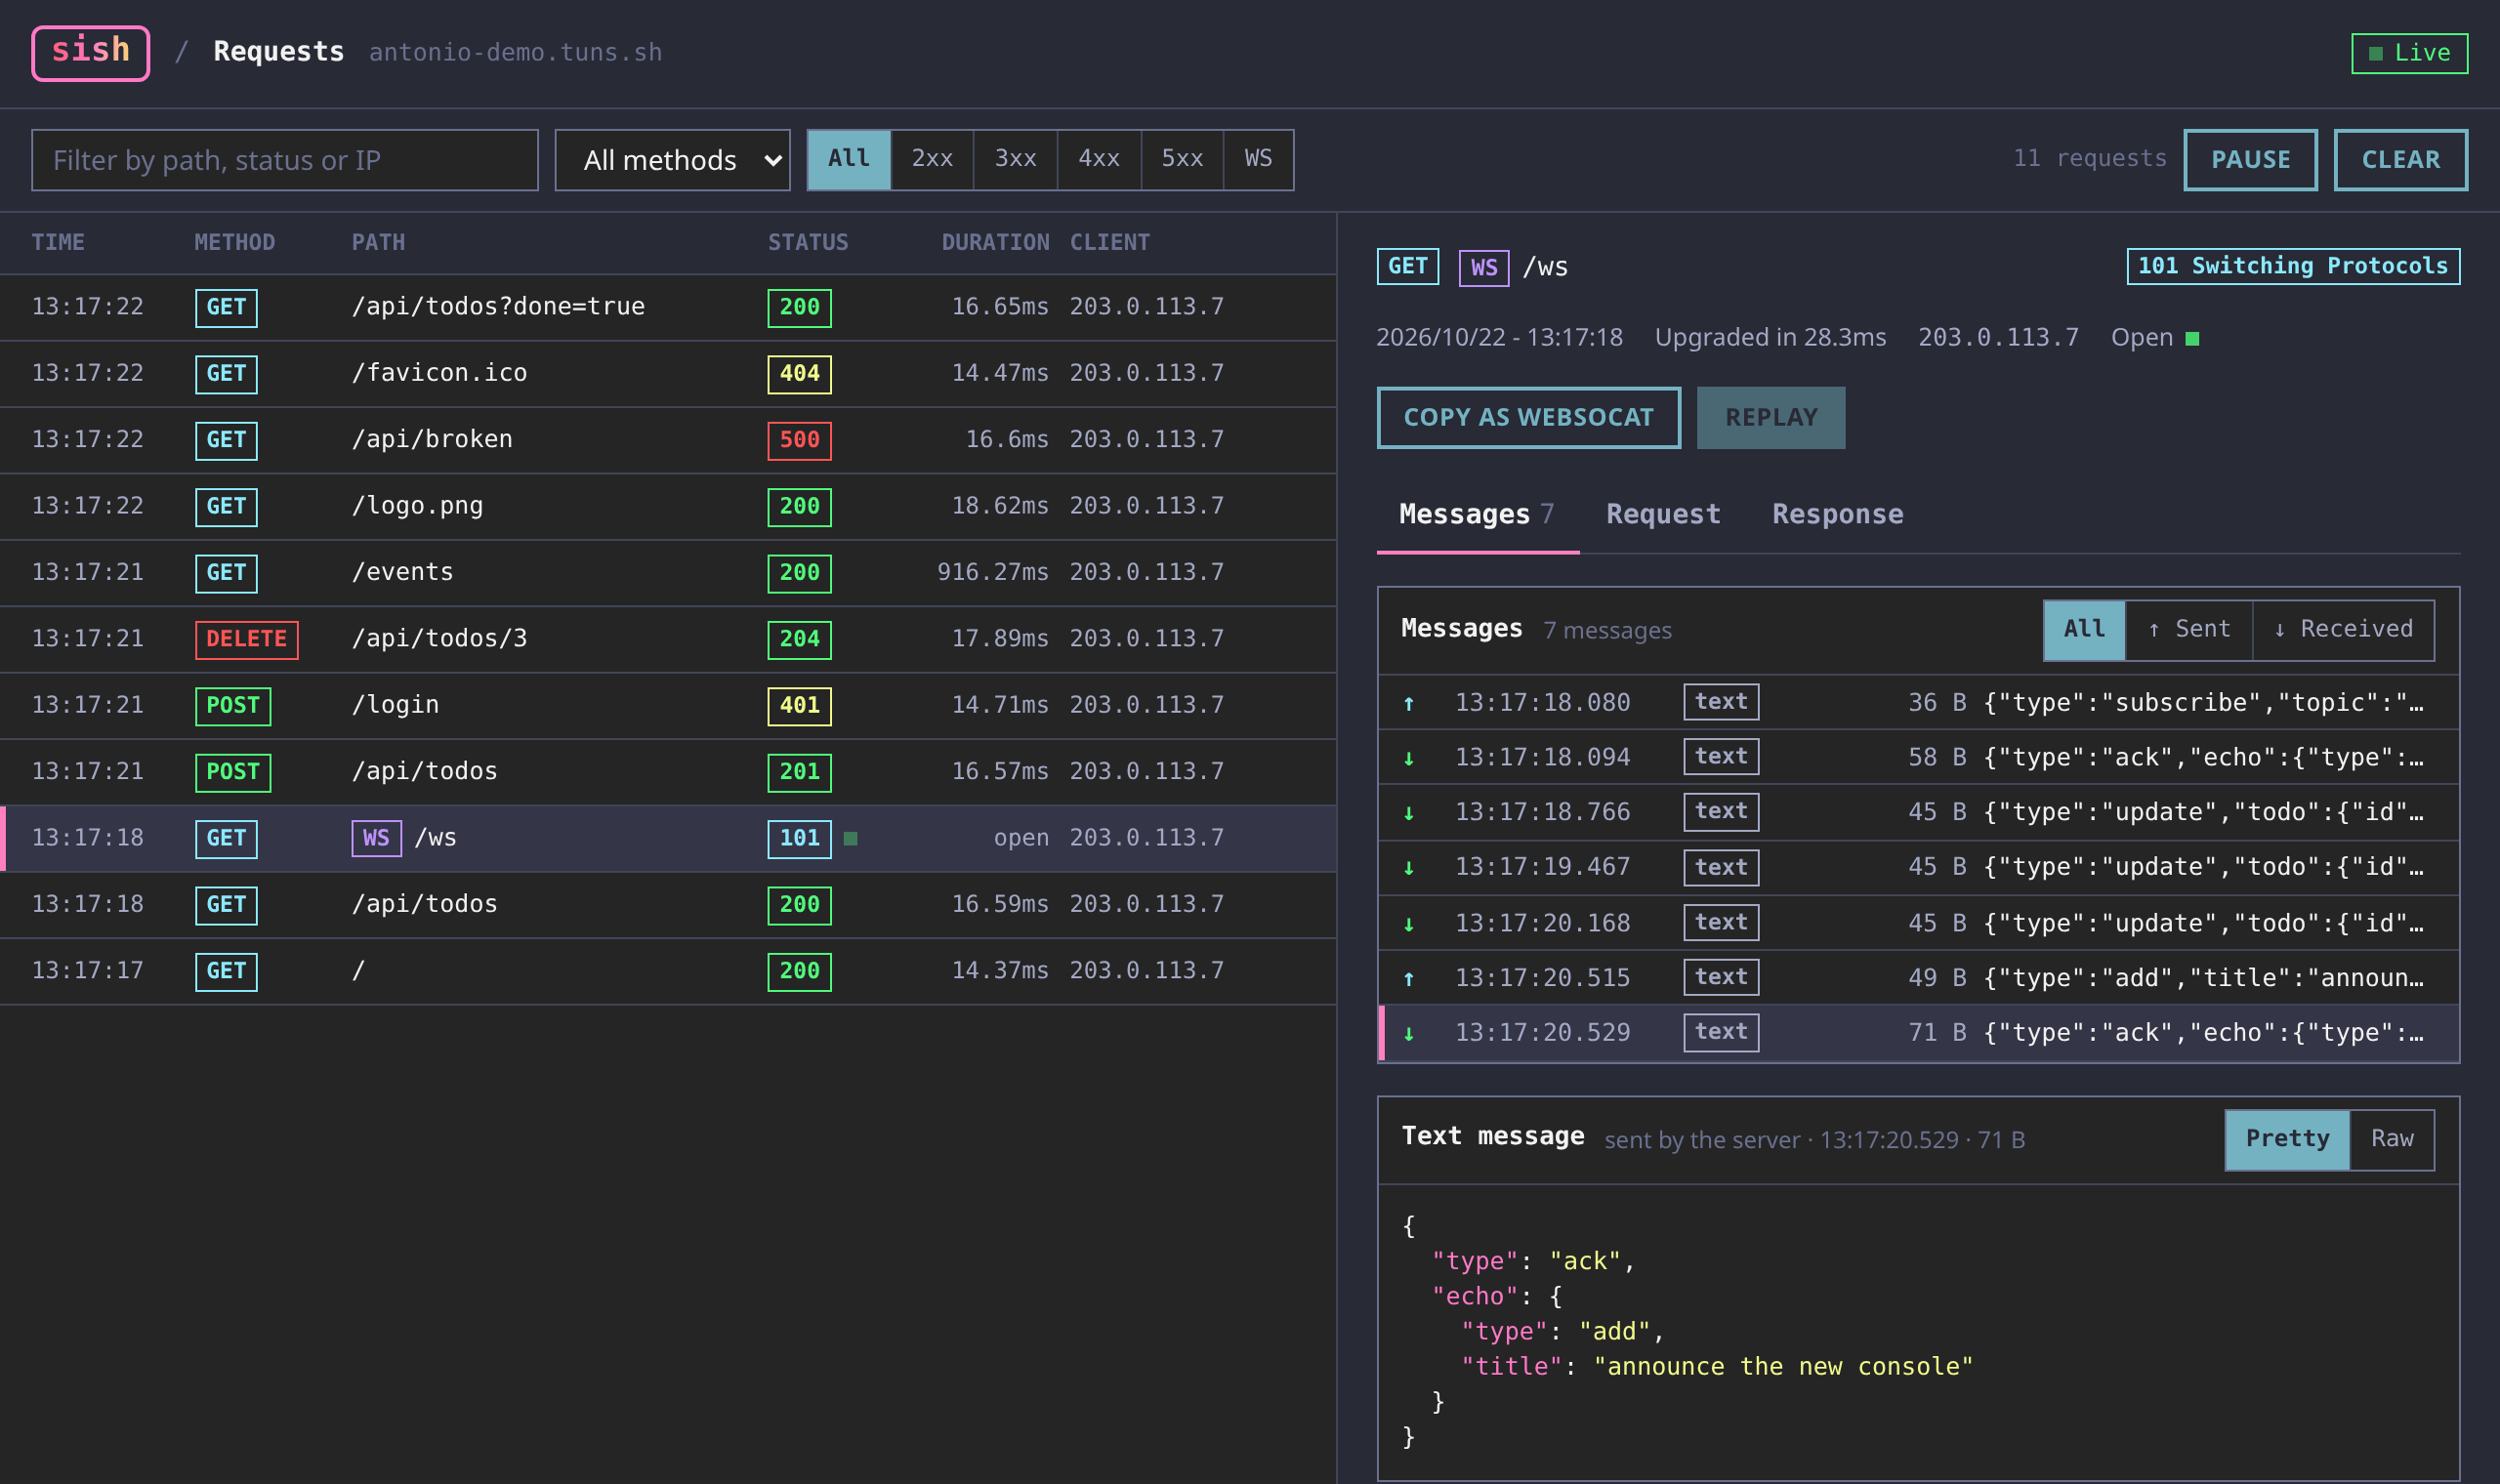Image resolution: width=2500 pixels, height=1484 pixels.
Task: Show only Sent messages
Action: 2189,630
